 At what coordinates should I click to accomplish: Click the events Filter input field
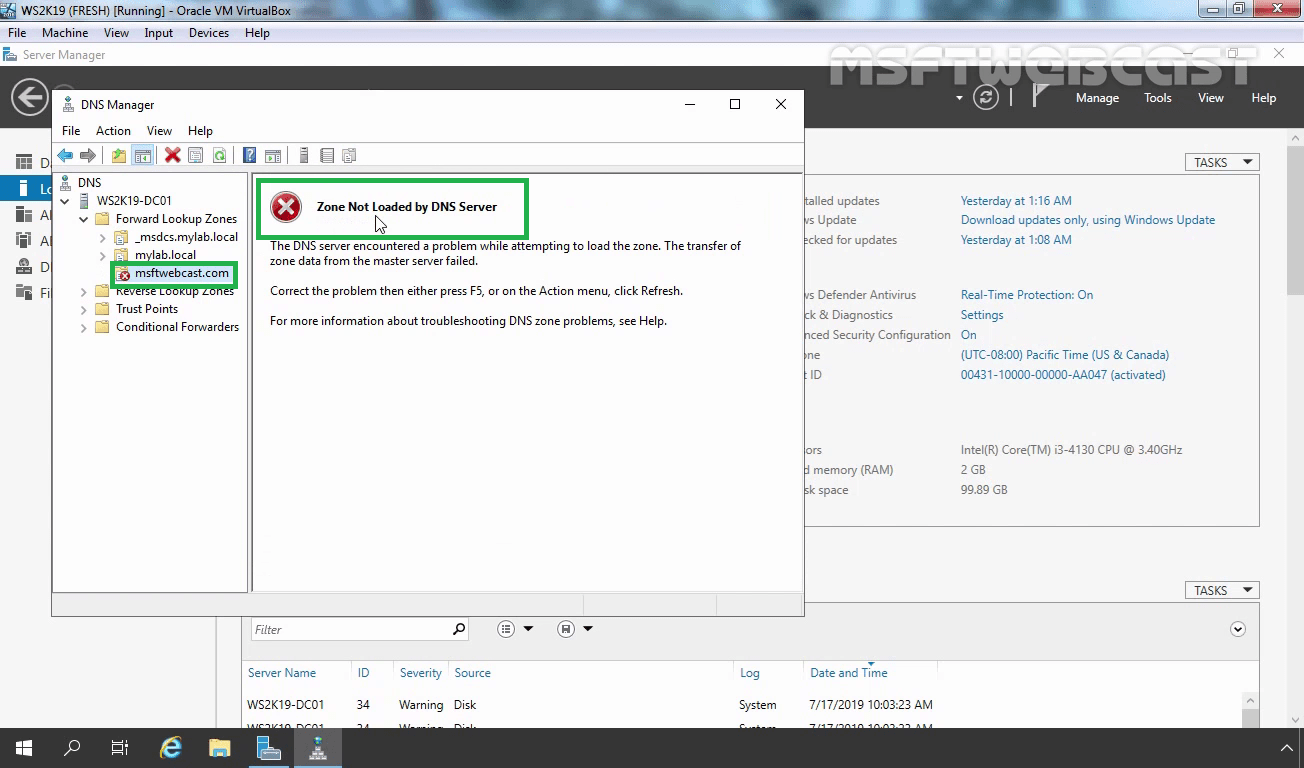pos(350,629)
